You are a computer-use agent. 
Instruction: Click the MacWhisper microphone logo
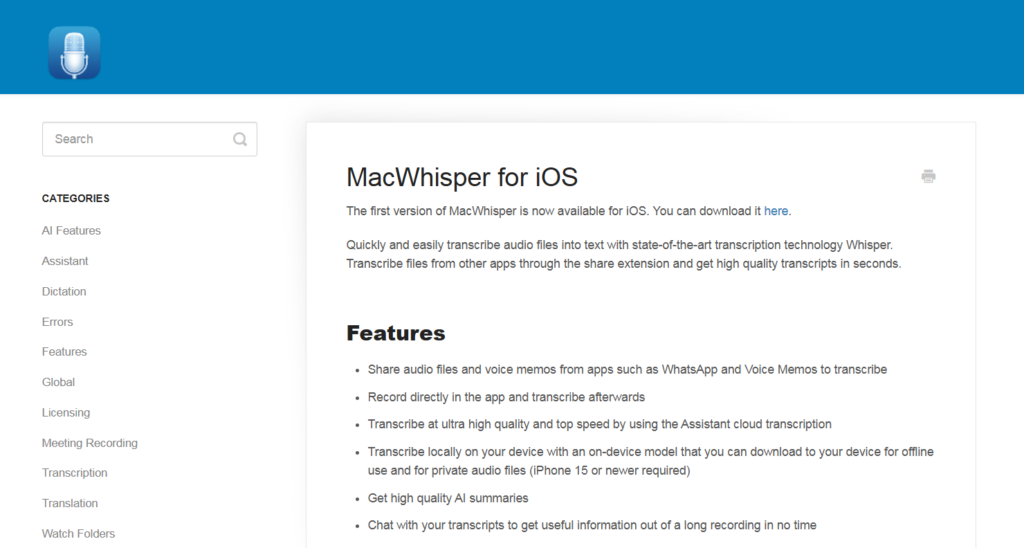click(74, 53)
